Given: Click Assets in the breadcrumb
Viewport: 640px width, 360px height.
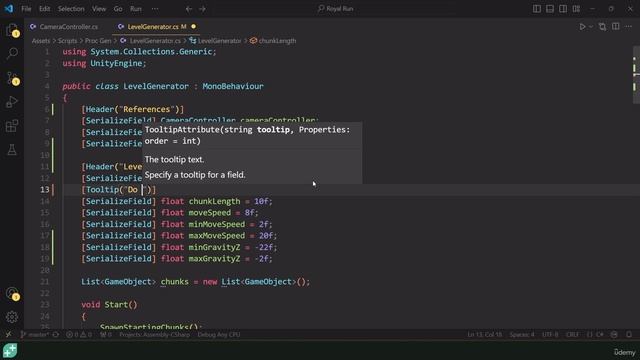Looking at the screenshot, I should [x=41, y=41].
